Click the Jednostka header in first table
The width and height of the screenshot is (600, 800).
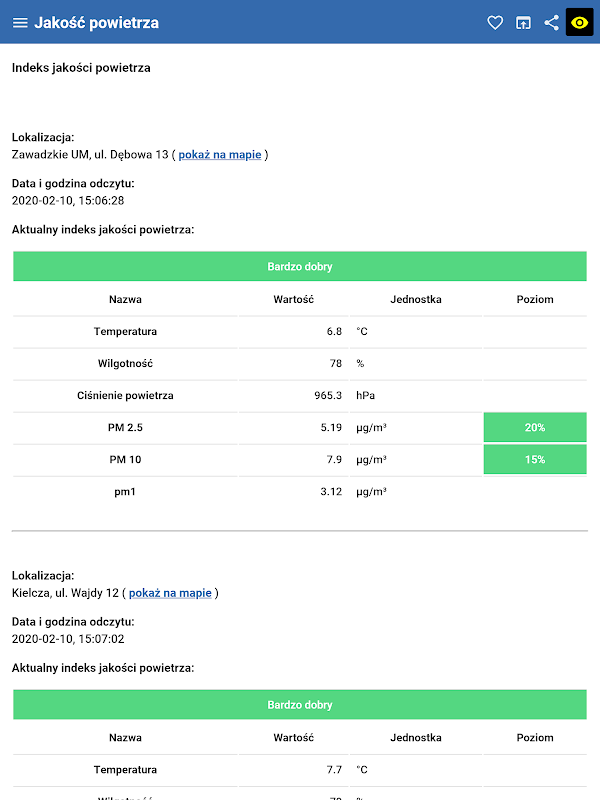point(416,299)
